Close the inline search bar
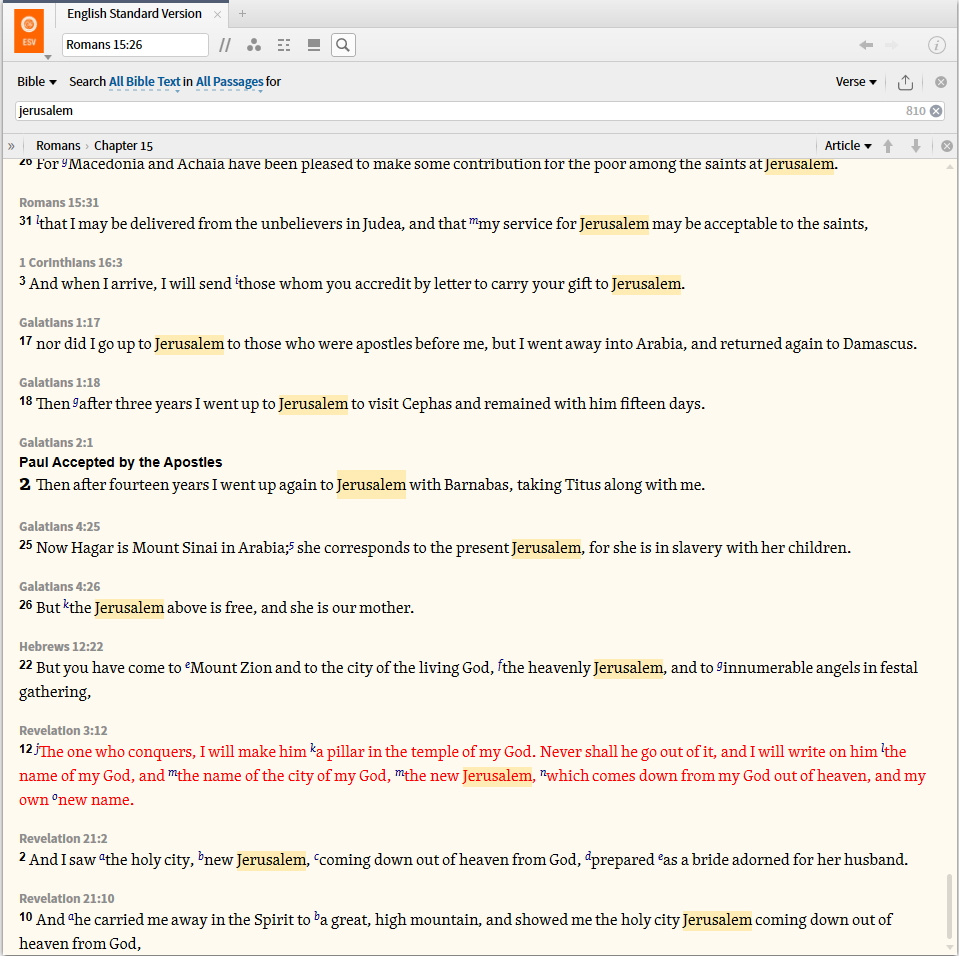Image resolution: width=959 pixels, height=956 pixels. (941, 82)
